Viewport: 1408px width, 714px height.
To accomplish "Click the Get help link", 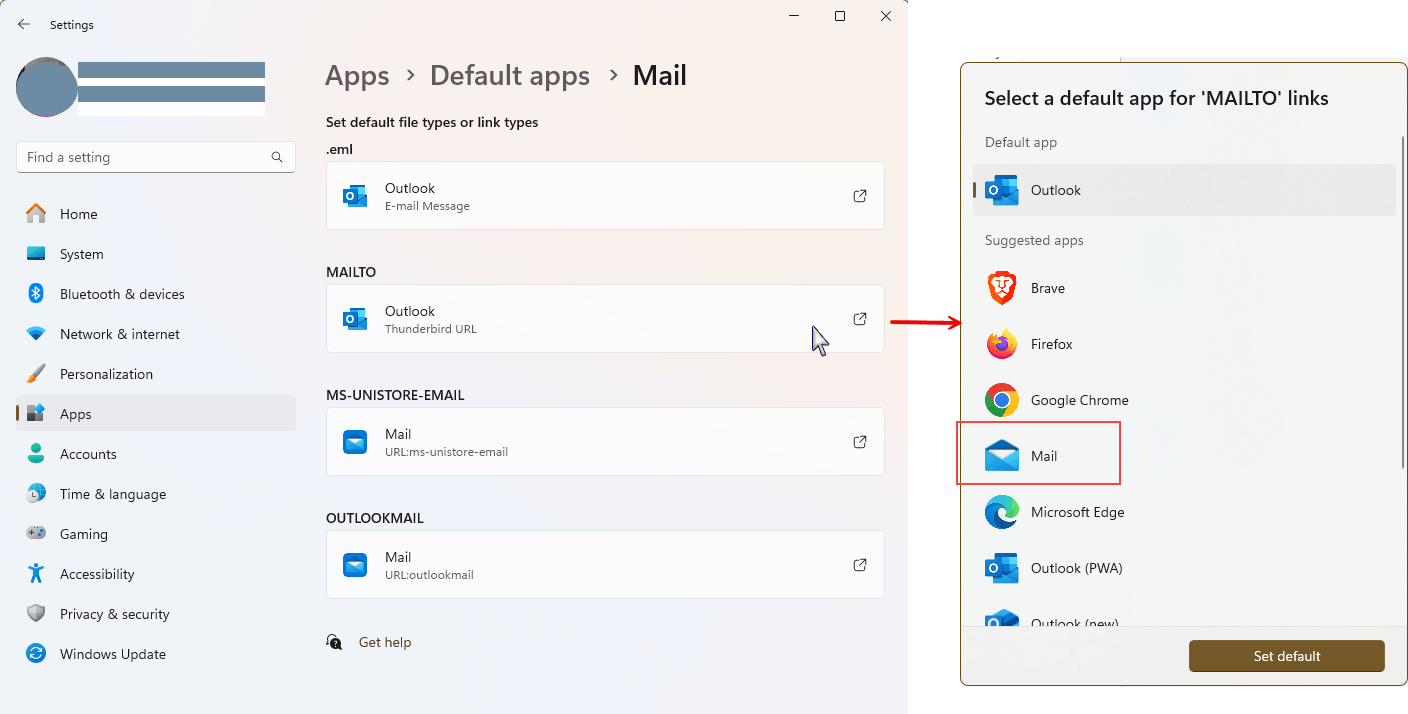I will [x=385, y=642].
